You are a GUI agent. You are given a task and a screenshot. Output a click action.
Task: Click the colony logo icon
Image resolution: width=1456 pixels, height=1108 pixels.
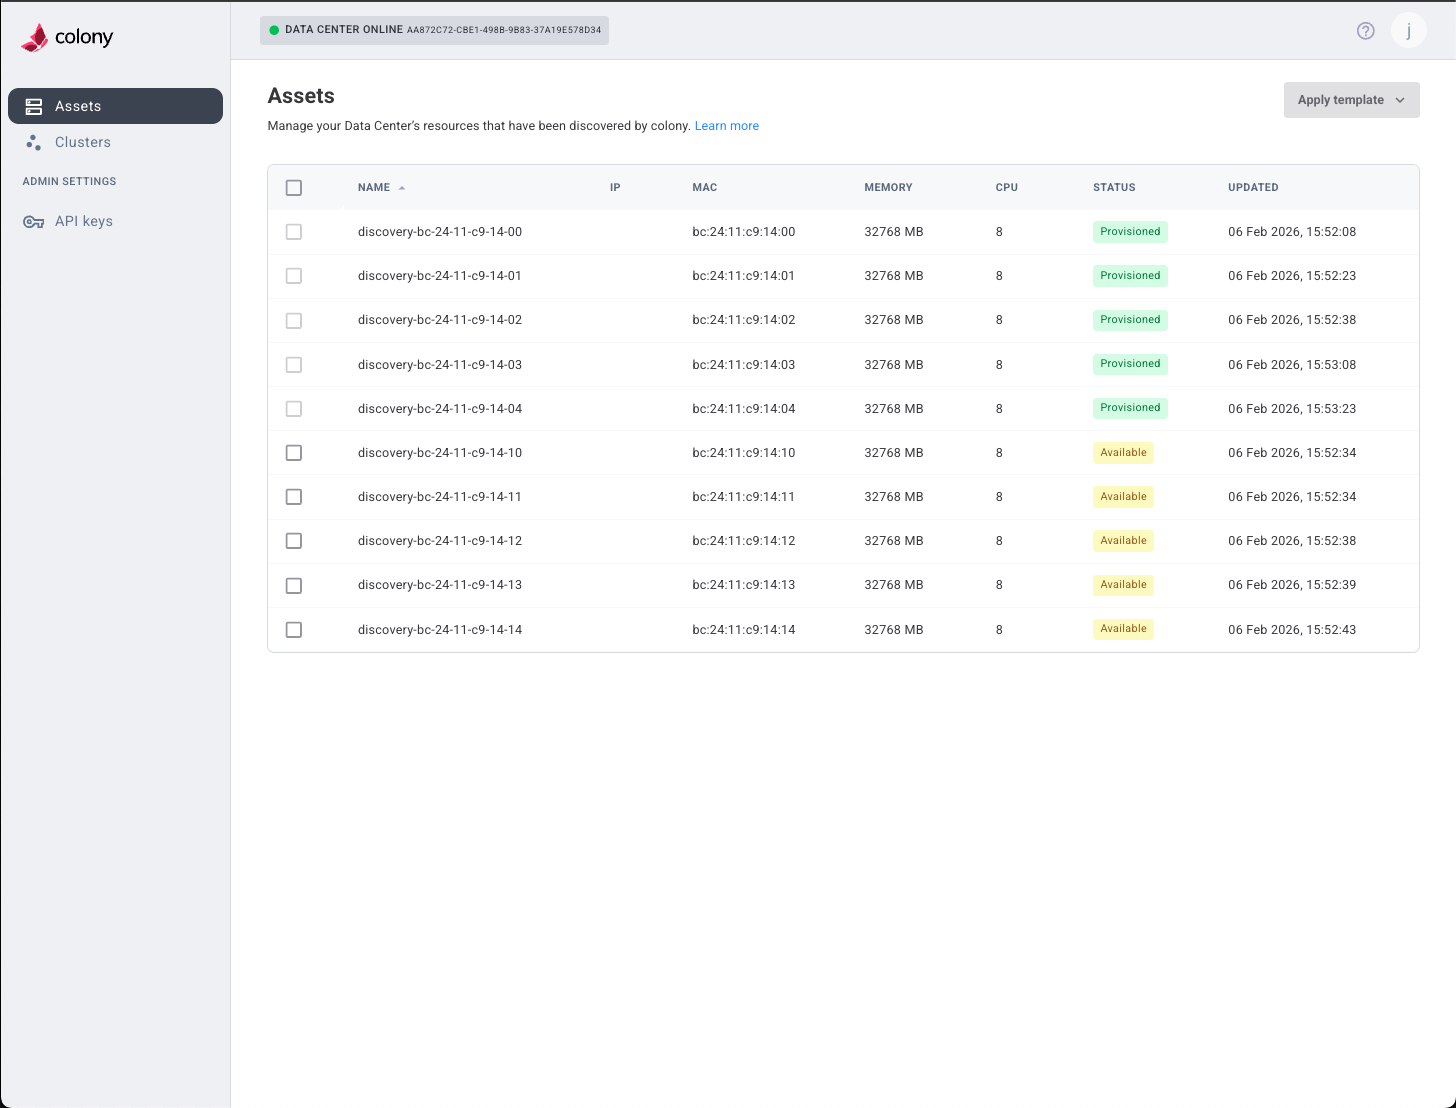point(35,38)
